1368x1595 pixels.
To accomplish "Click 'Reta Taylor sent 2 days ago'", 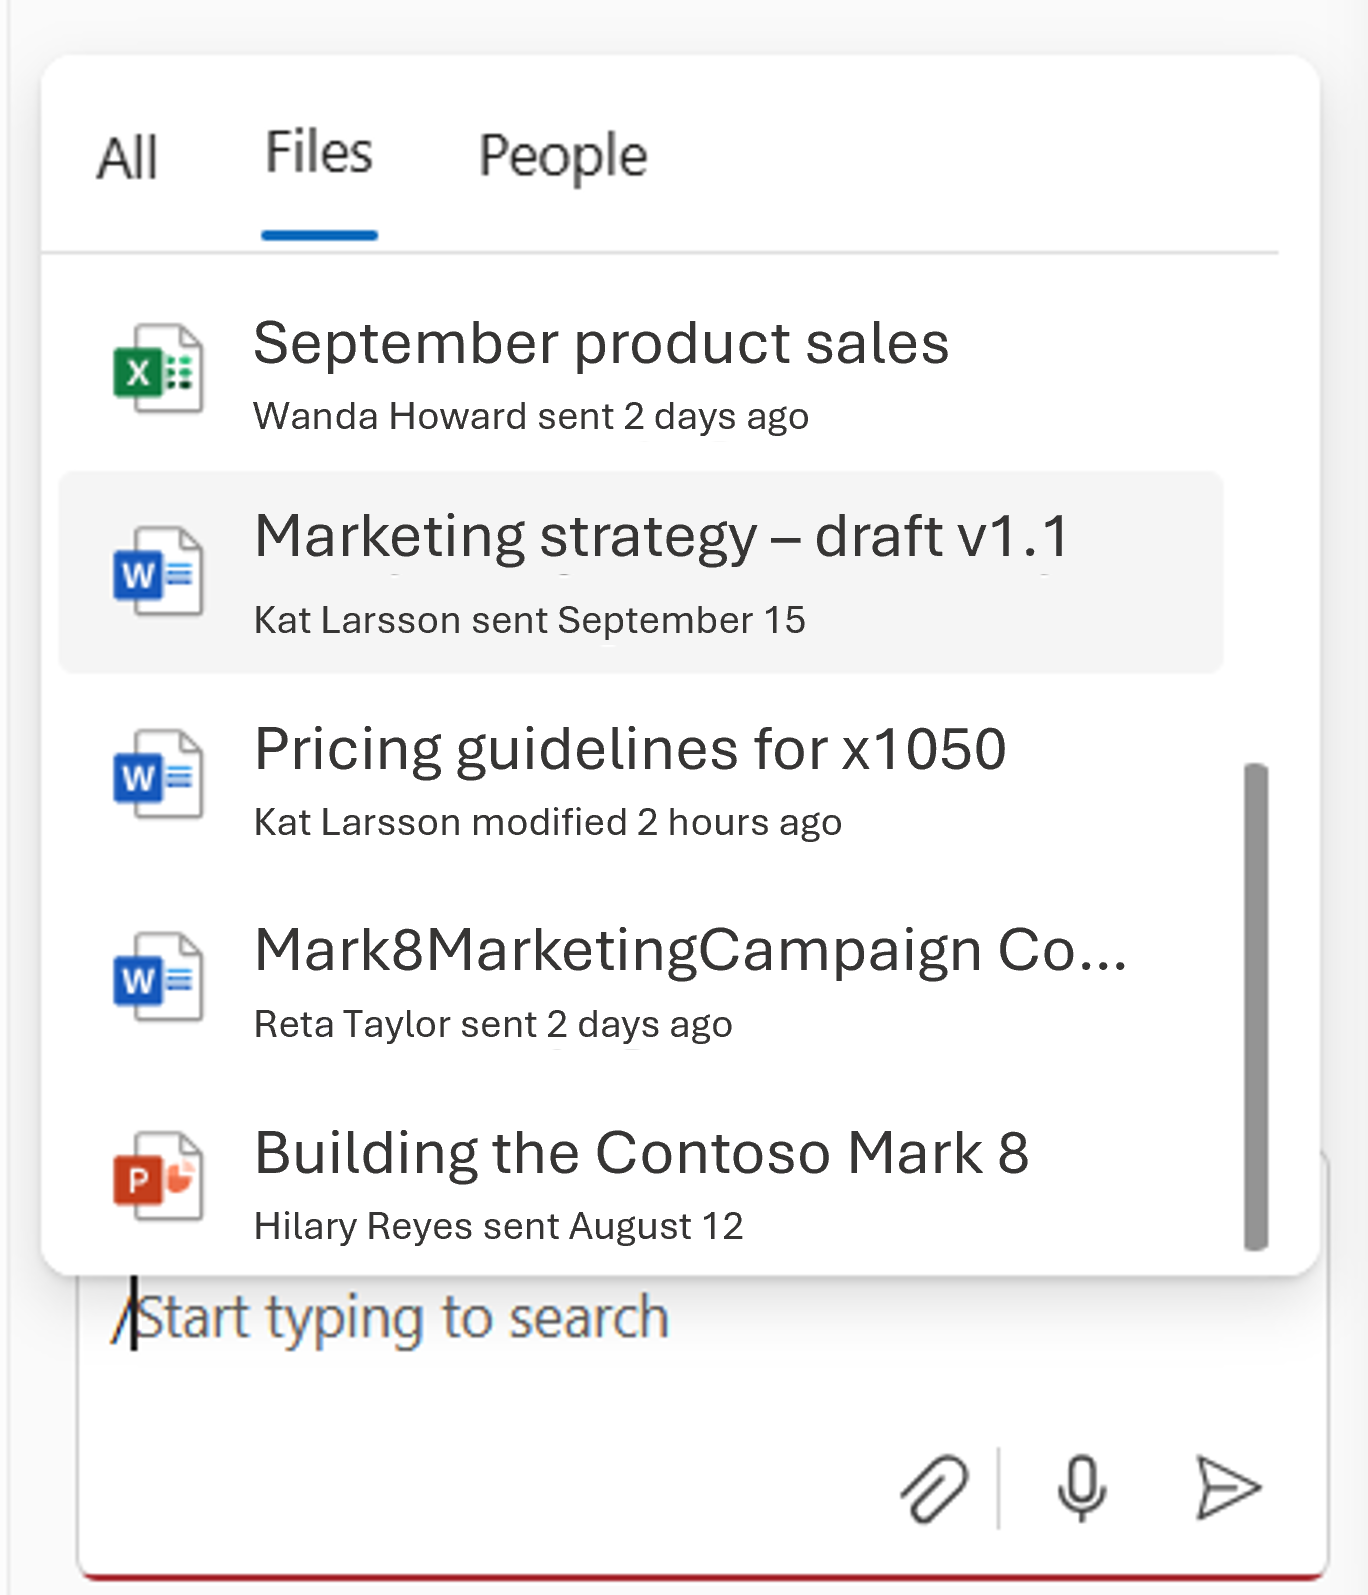I will coord(493,1024).
